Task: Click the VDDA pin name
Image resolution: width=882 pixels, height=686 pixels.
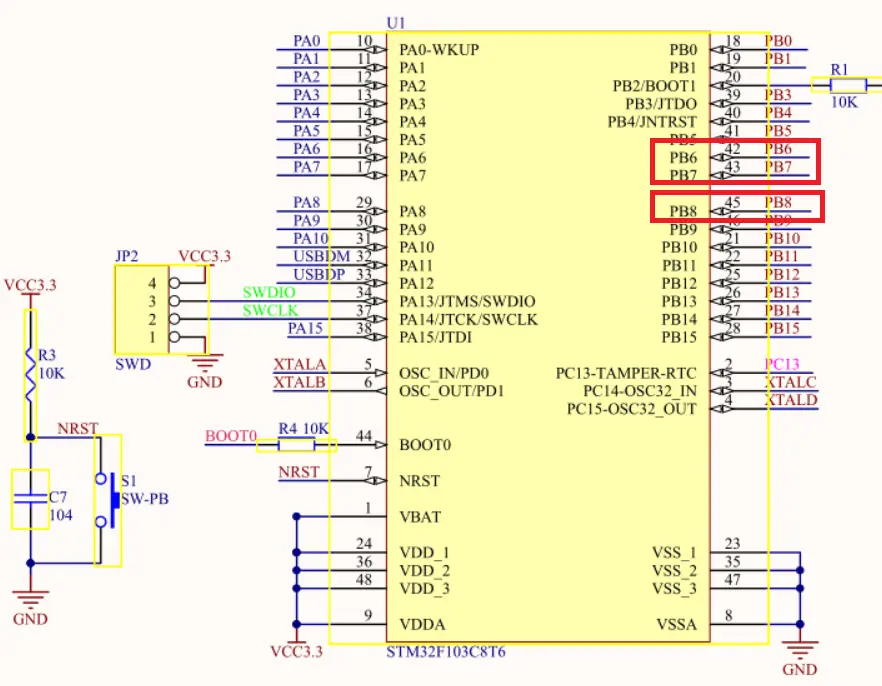Action: (x=422, y=625)
